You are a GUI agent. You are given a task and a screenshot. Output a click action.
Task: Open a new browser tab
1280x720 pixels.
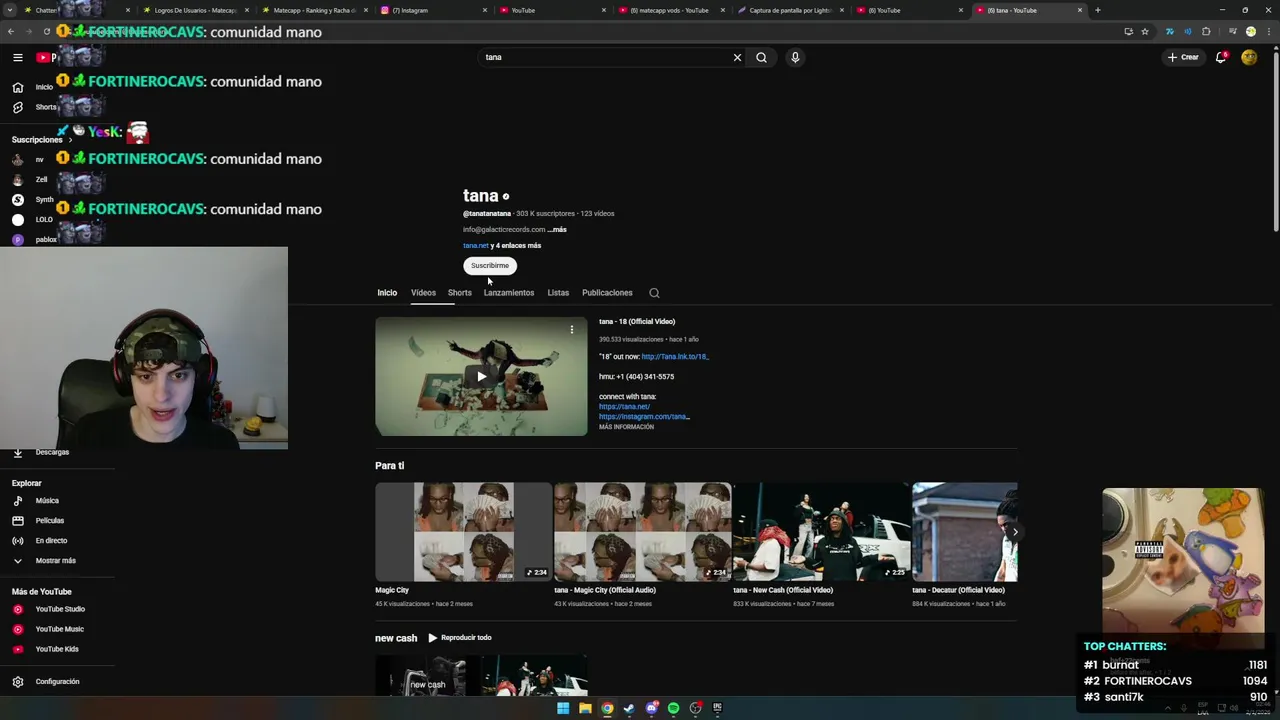[x=1098, y=10]
